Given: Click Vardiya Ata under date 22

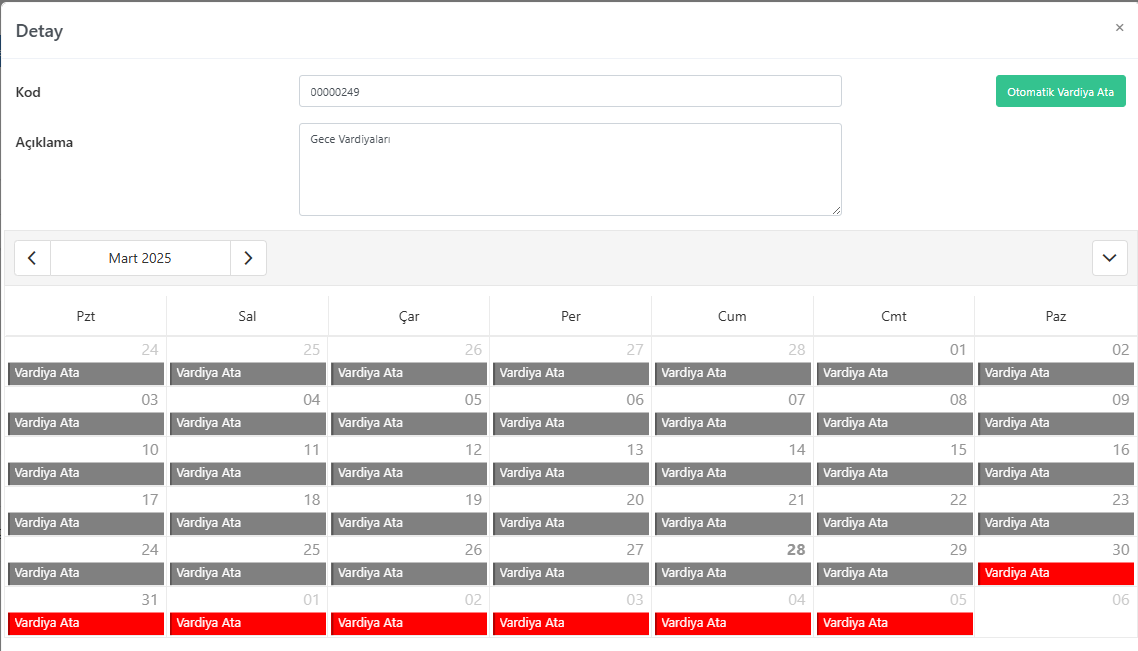Looking at the screenshot, I should coord(895,523).
